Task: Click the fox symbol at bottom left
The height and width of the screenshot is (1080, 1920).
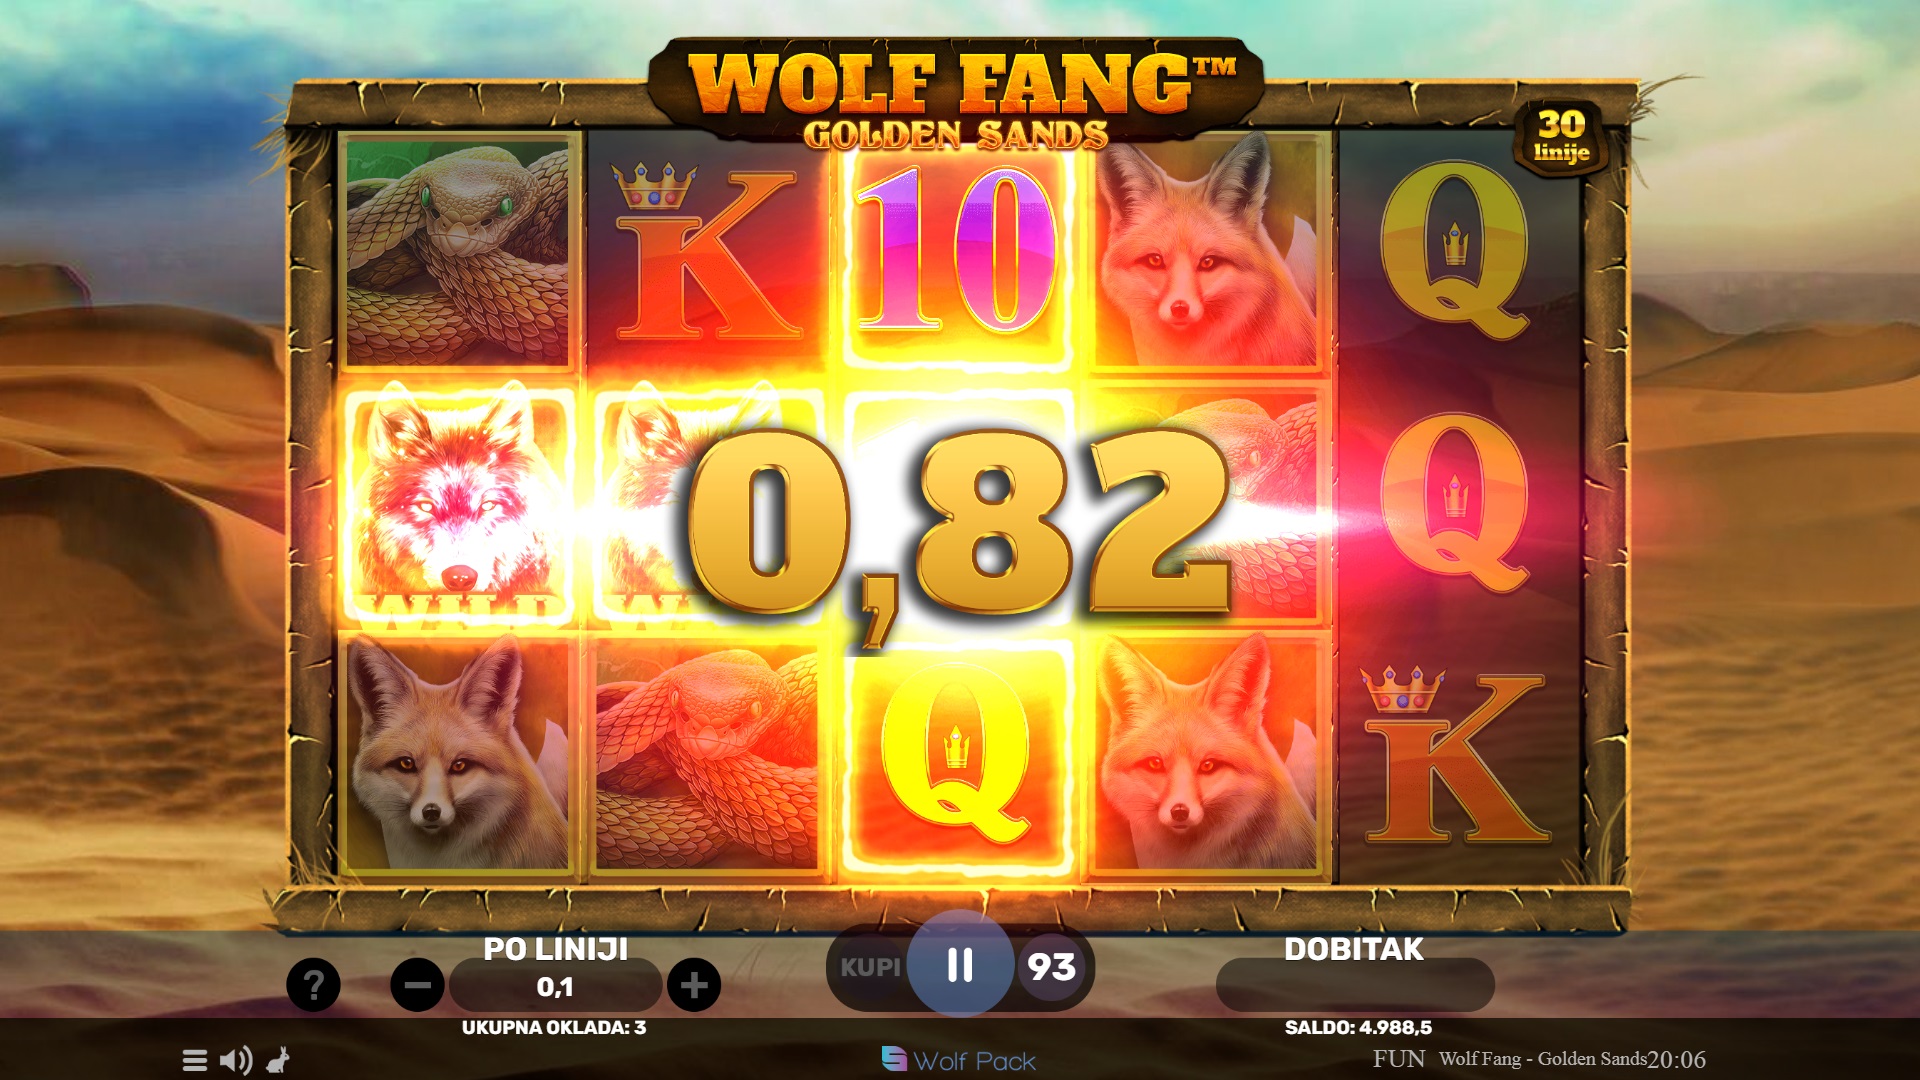Action: coord(459,757)
